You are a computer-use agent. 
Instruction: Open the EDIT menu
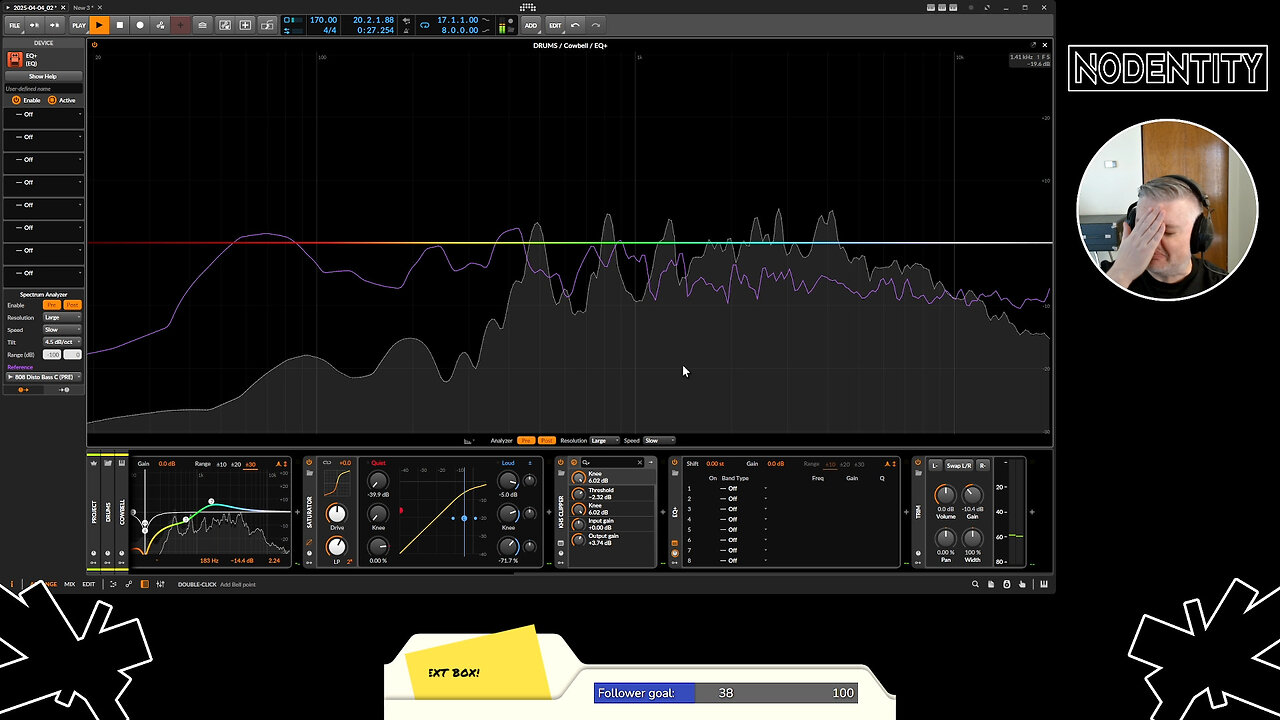[x=555, y=25]
